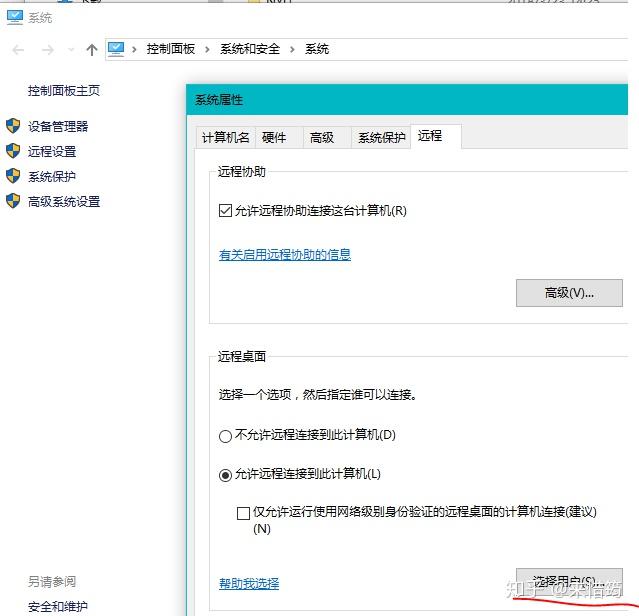Choose 允许远程连接到此计算机 radio button
The height and width of the screenshot is (616, 639).
click(x=225, y=475)
